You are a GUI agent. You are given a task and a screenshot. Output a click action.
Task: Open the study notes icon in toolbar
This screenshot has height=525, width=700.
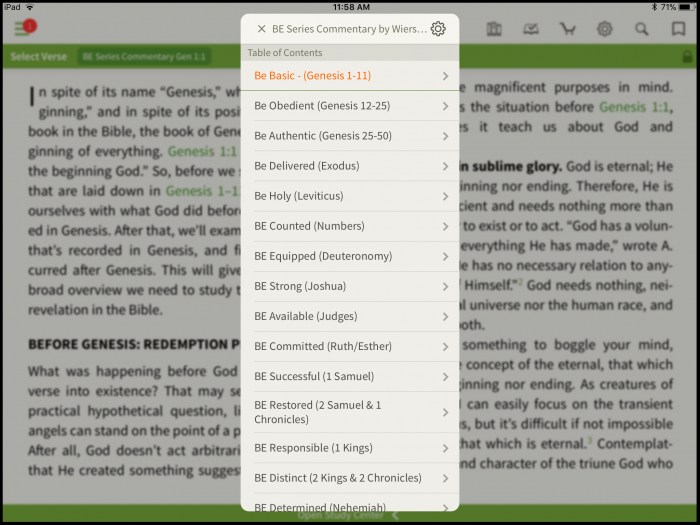[x=531, y=29]
